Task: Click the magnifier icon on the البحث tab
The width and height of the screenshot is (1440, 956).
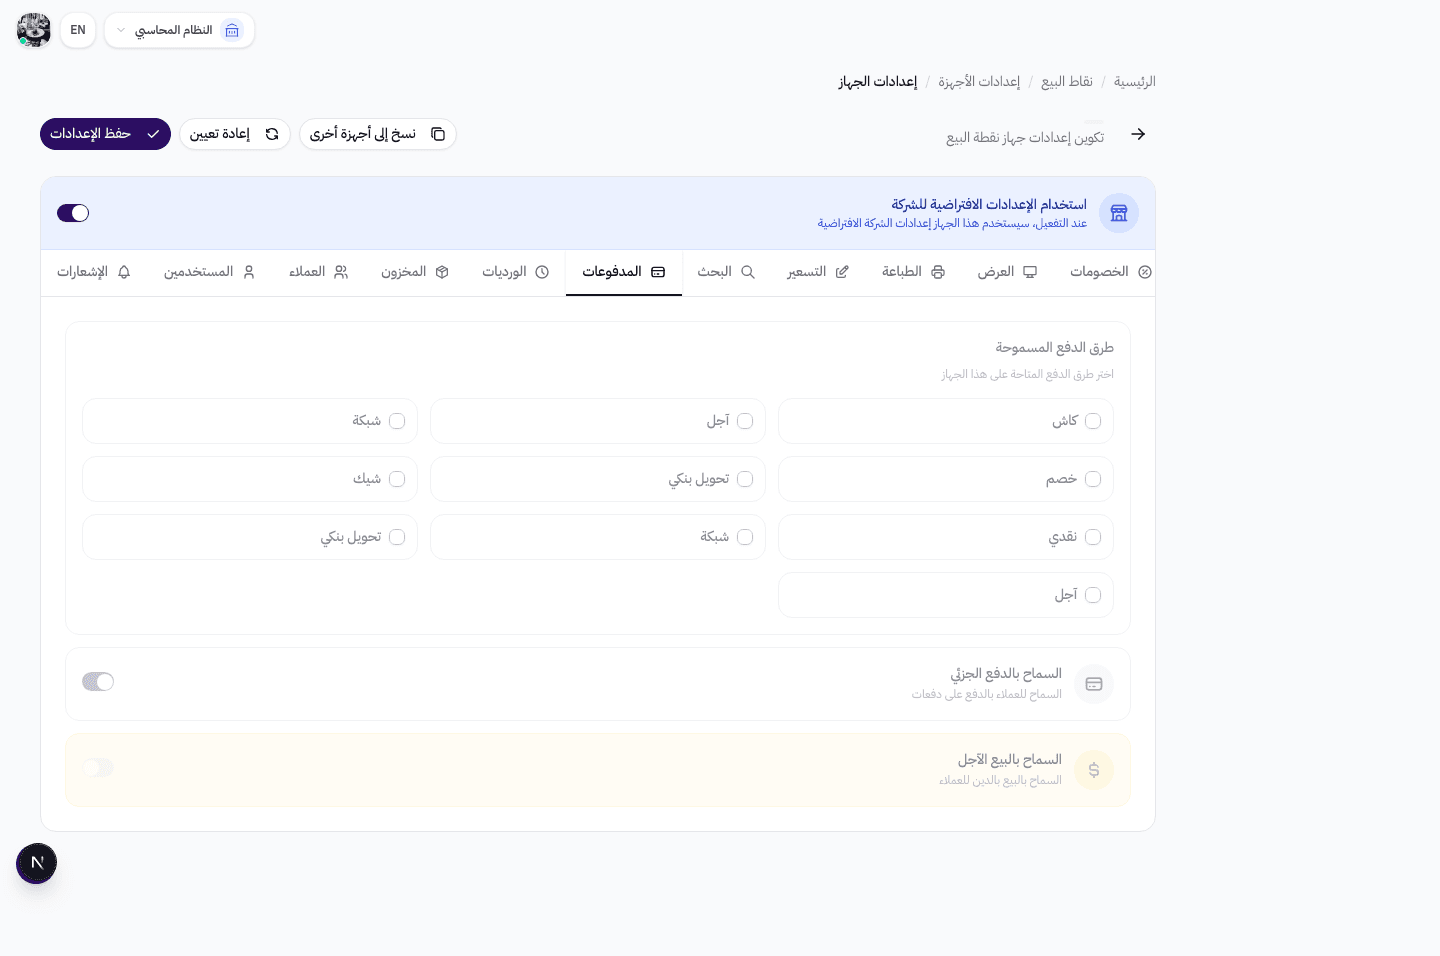Action: click(x=747, y=272)
